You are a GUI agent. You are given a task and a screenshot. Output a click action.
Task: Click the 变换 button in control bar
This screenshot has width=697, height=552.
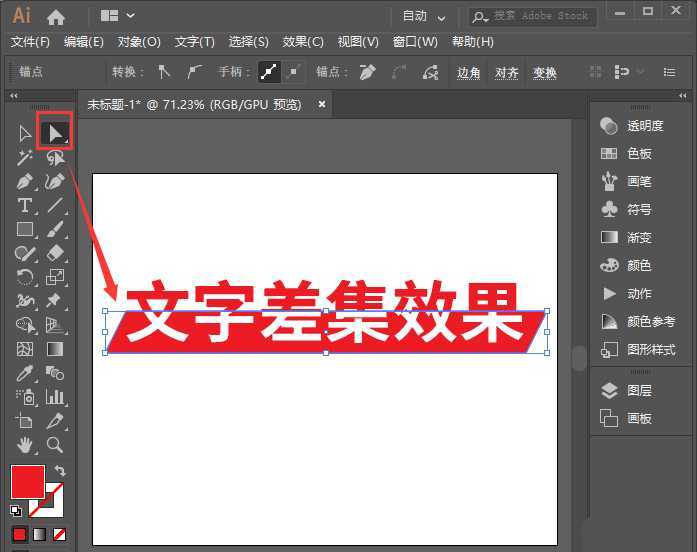(x=545, y=72)
